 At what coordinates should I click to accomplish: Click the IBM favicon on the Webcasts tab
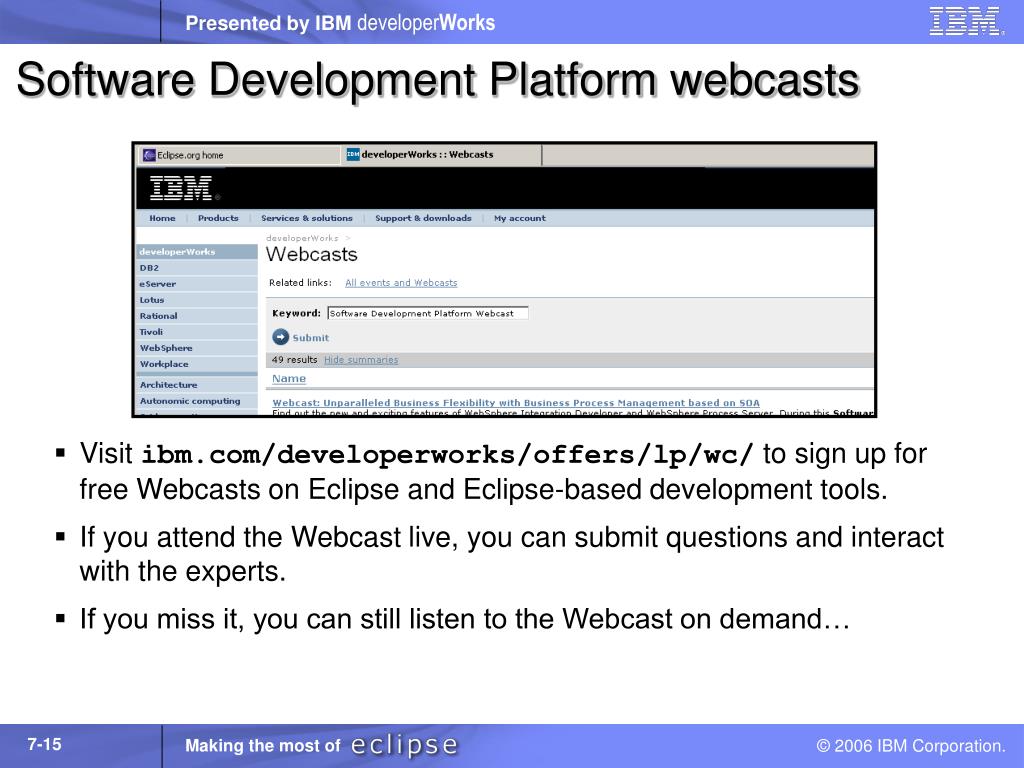coord(353,154)
